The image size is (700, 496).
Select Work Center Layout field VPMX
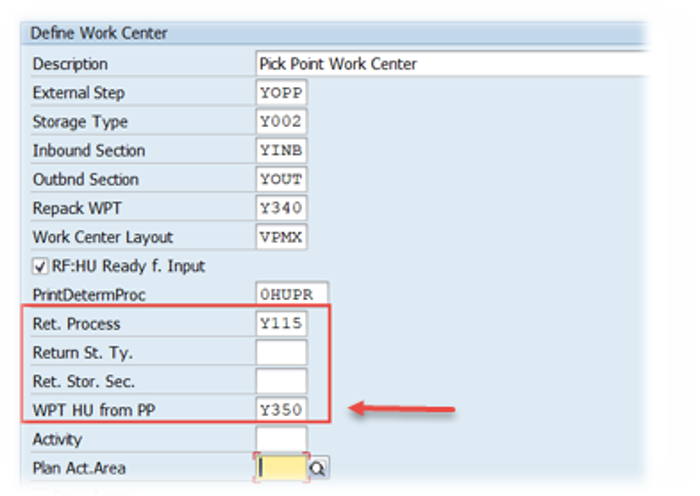281,237
